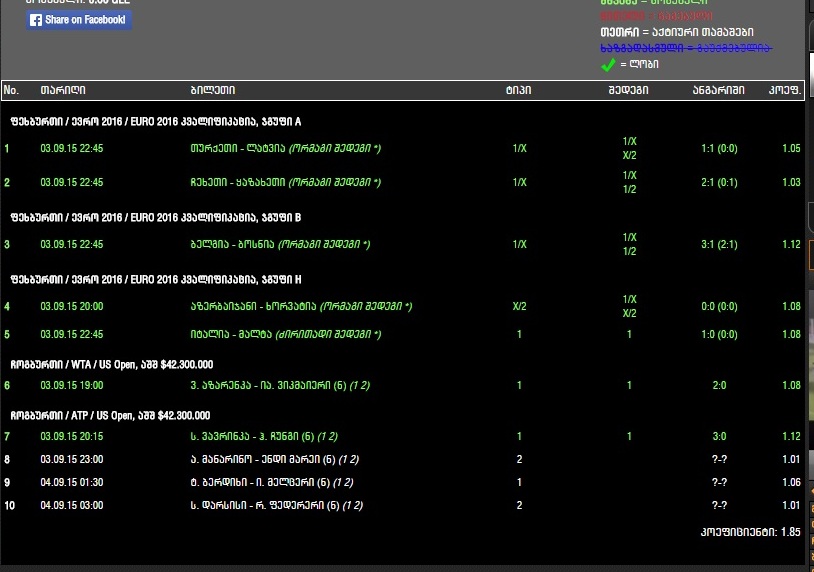Image resolution: width=814 pixels, height=572 pixels.
Task: Click the No. column header
Action: pos(12,91)
